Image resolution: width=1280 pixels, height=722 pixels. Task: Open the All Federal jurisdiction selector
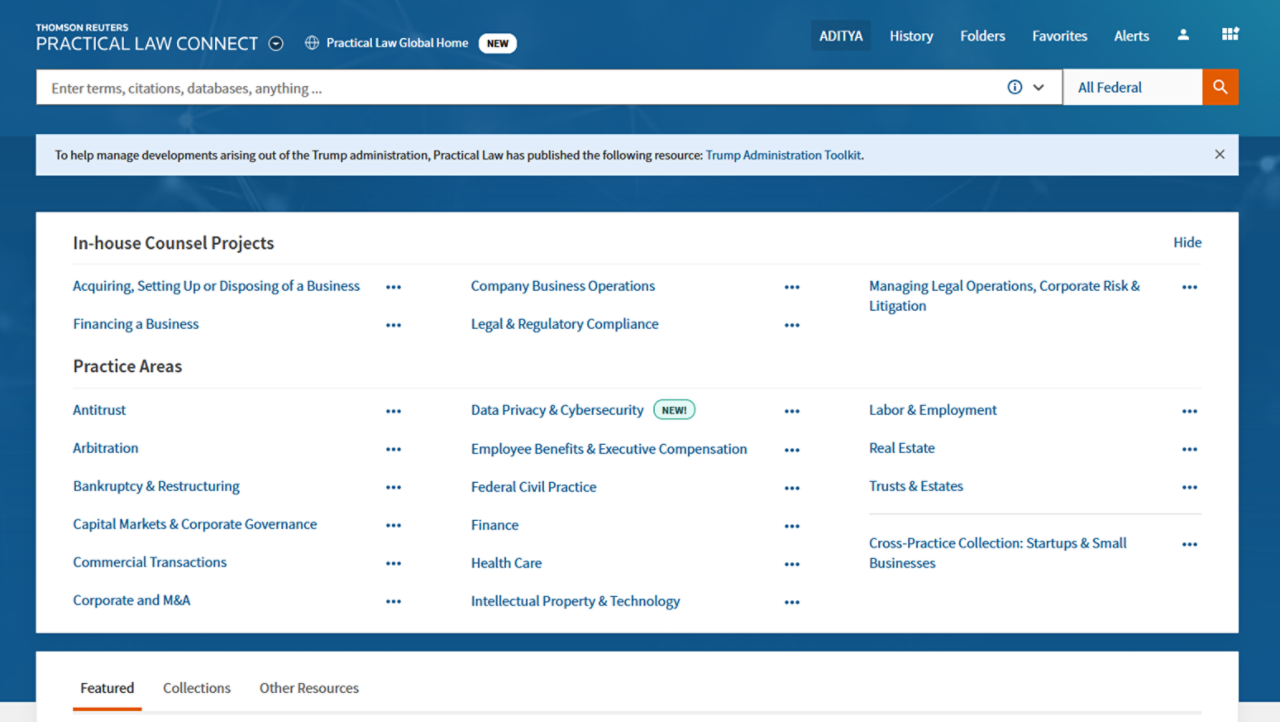[1131, 87]
